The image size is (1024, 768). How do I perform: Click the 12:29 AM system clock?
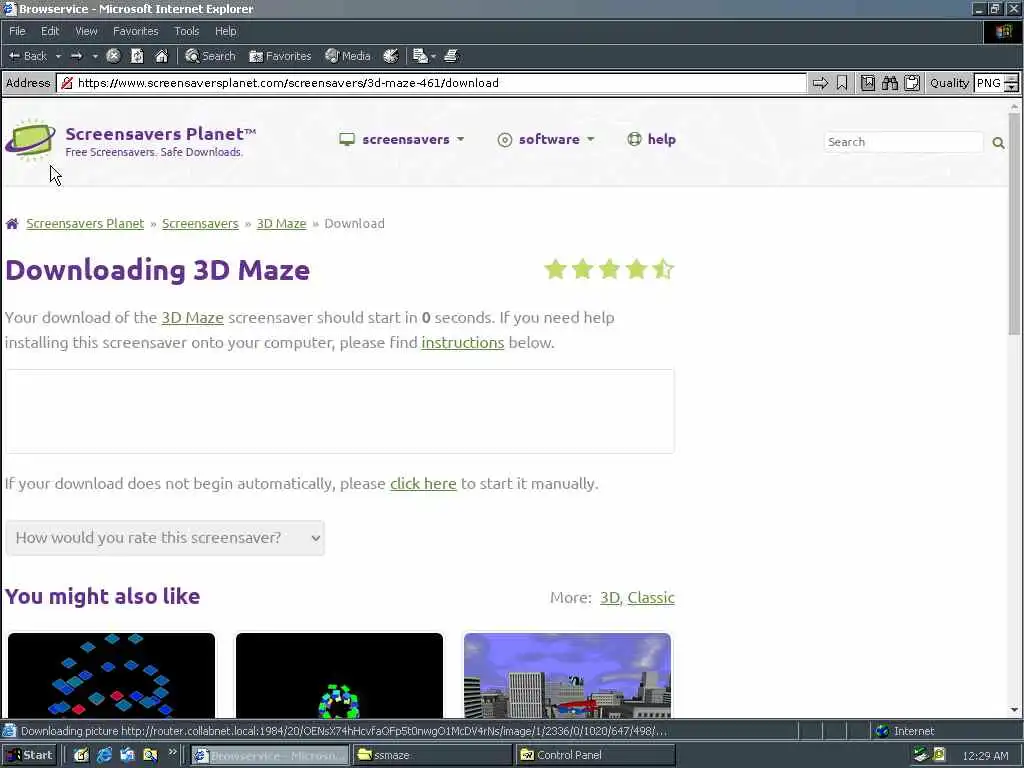click(985, 756)
